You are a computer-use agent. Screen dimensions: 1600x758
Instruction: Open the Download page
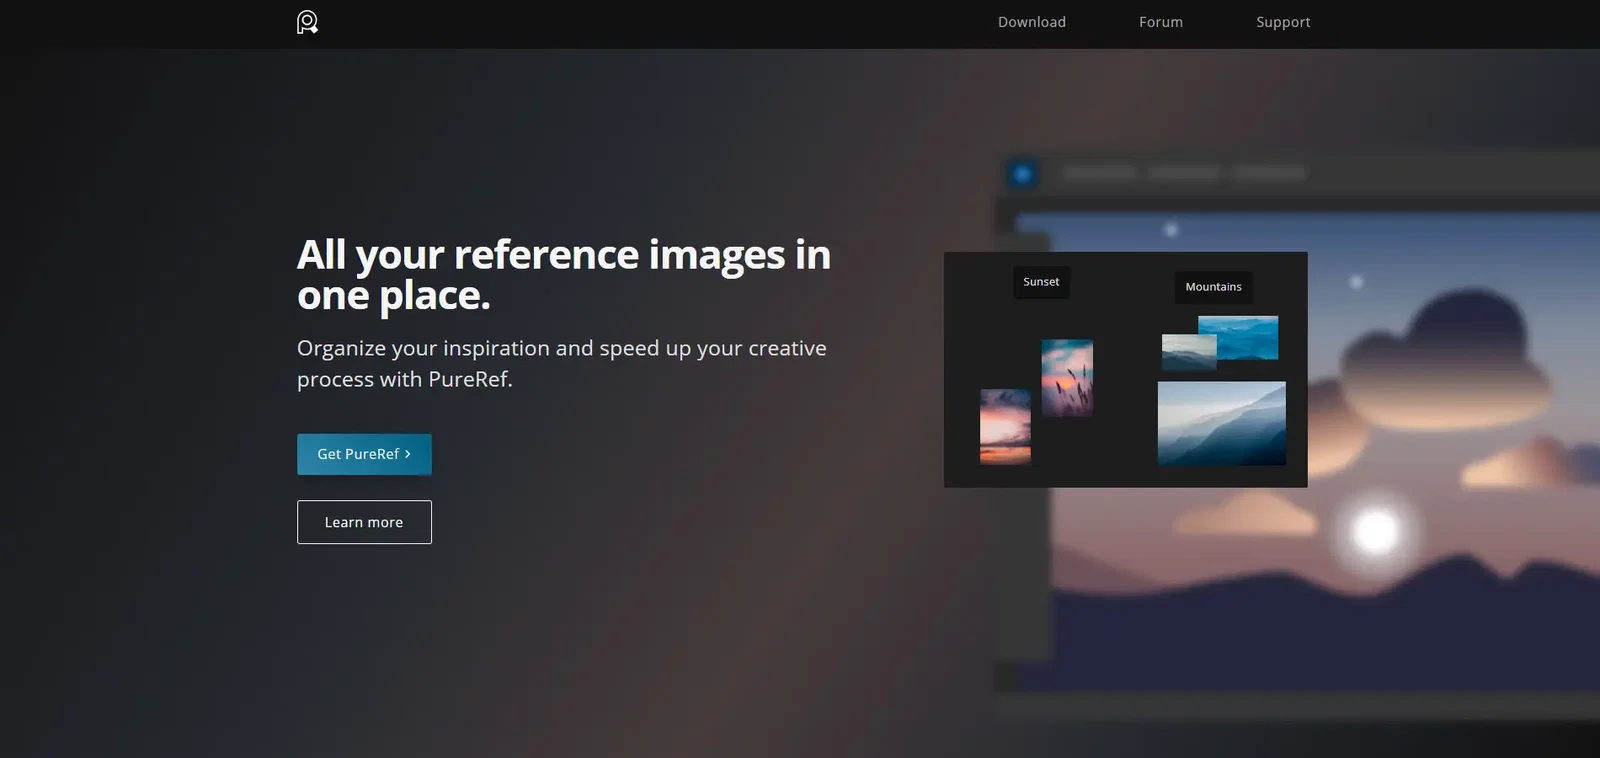click(x=1032, y=22)
